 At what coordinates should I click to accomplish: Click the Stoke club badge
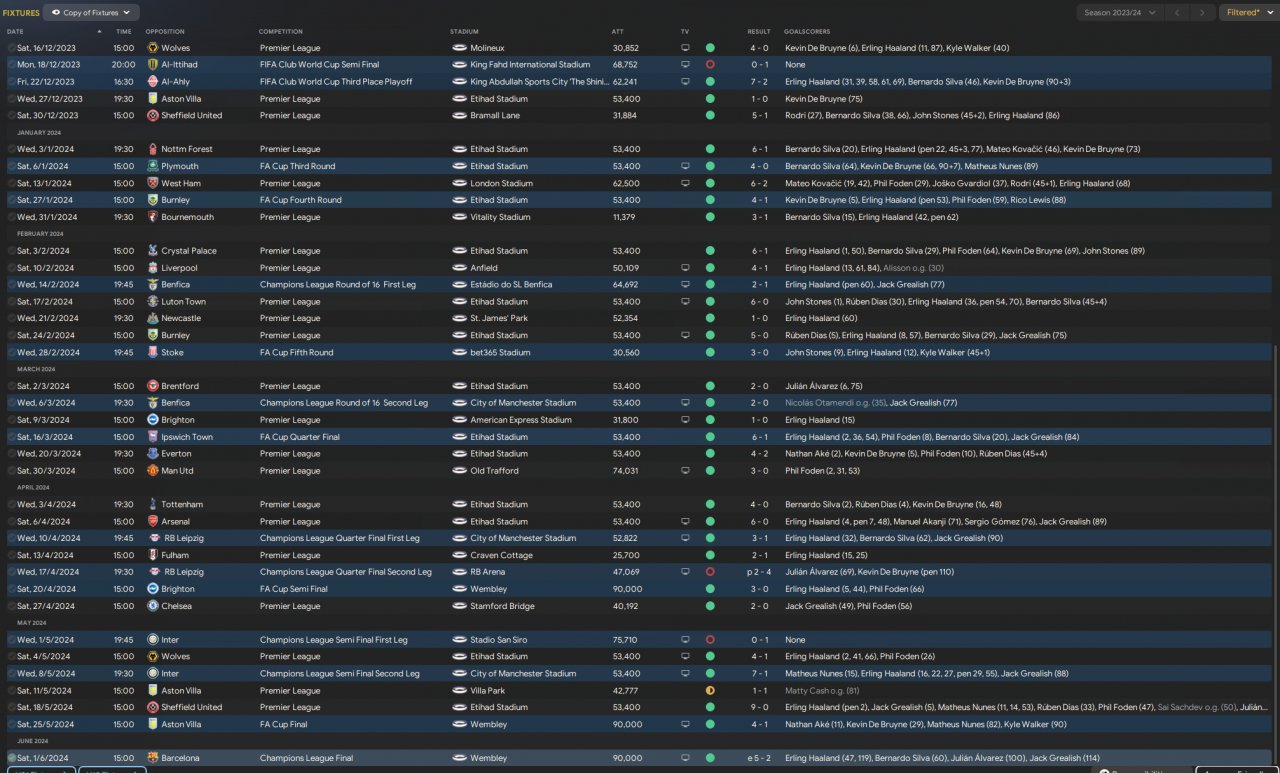pyautogui.click(x=152, y=352)
